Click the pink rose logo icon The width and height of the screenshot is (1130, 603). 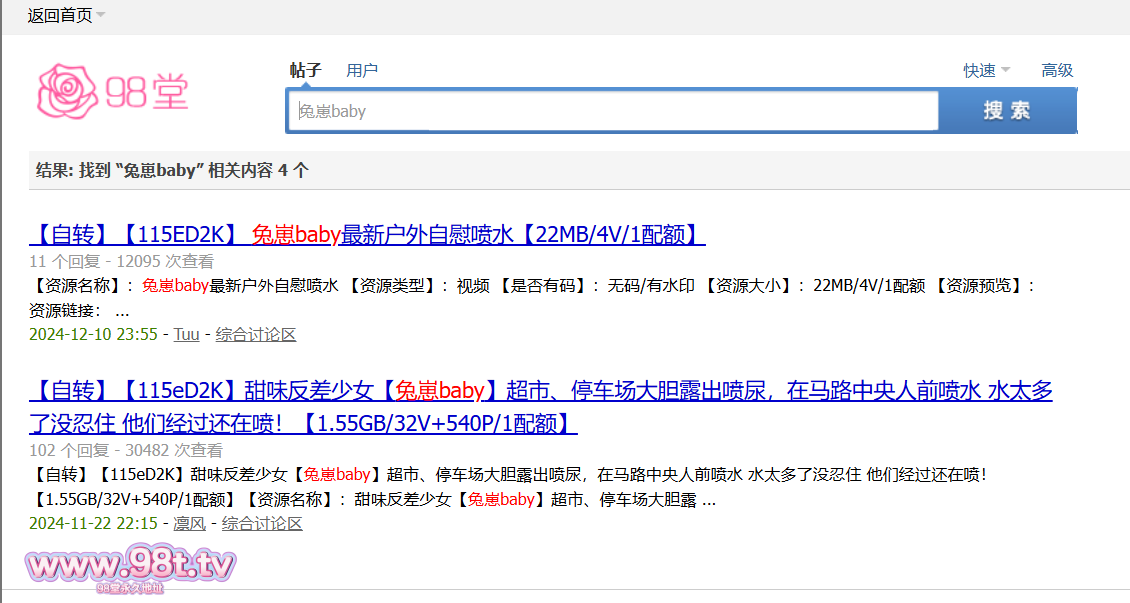tap(68, 91)
